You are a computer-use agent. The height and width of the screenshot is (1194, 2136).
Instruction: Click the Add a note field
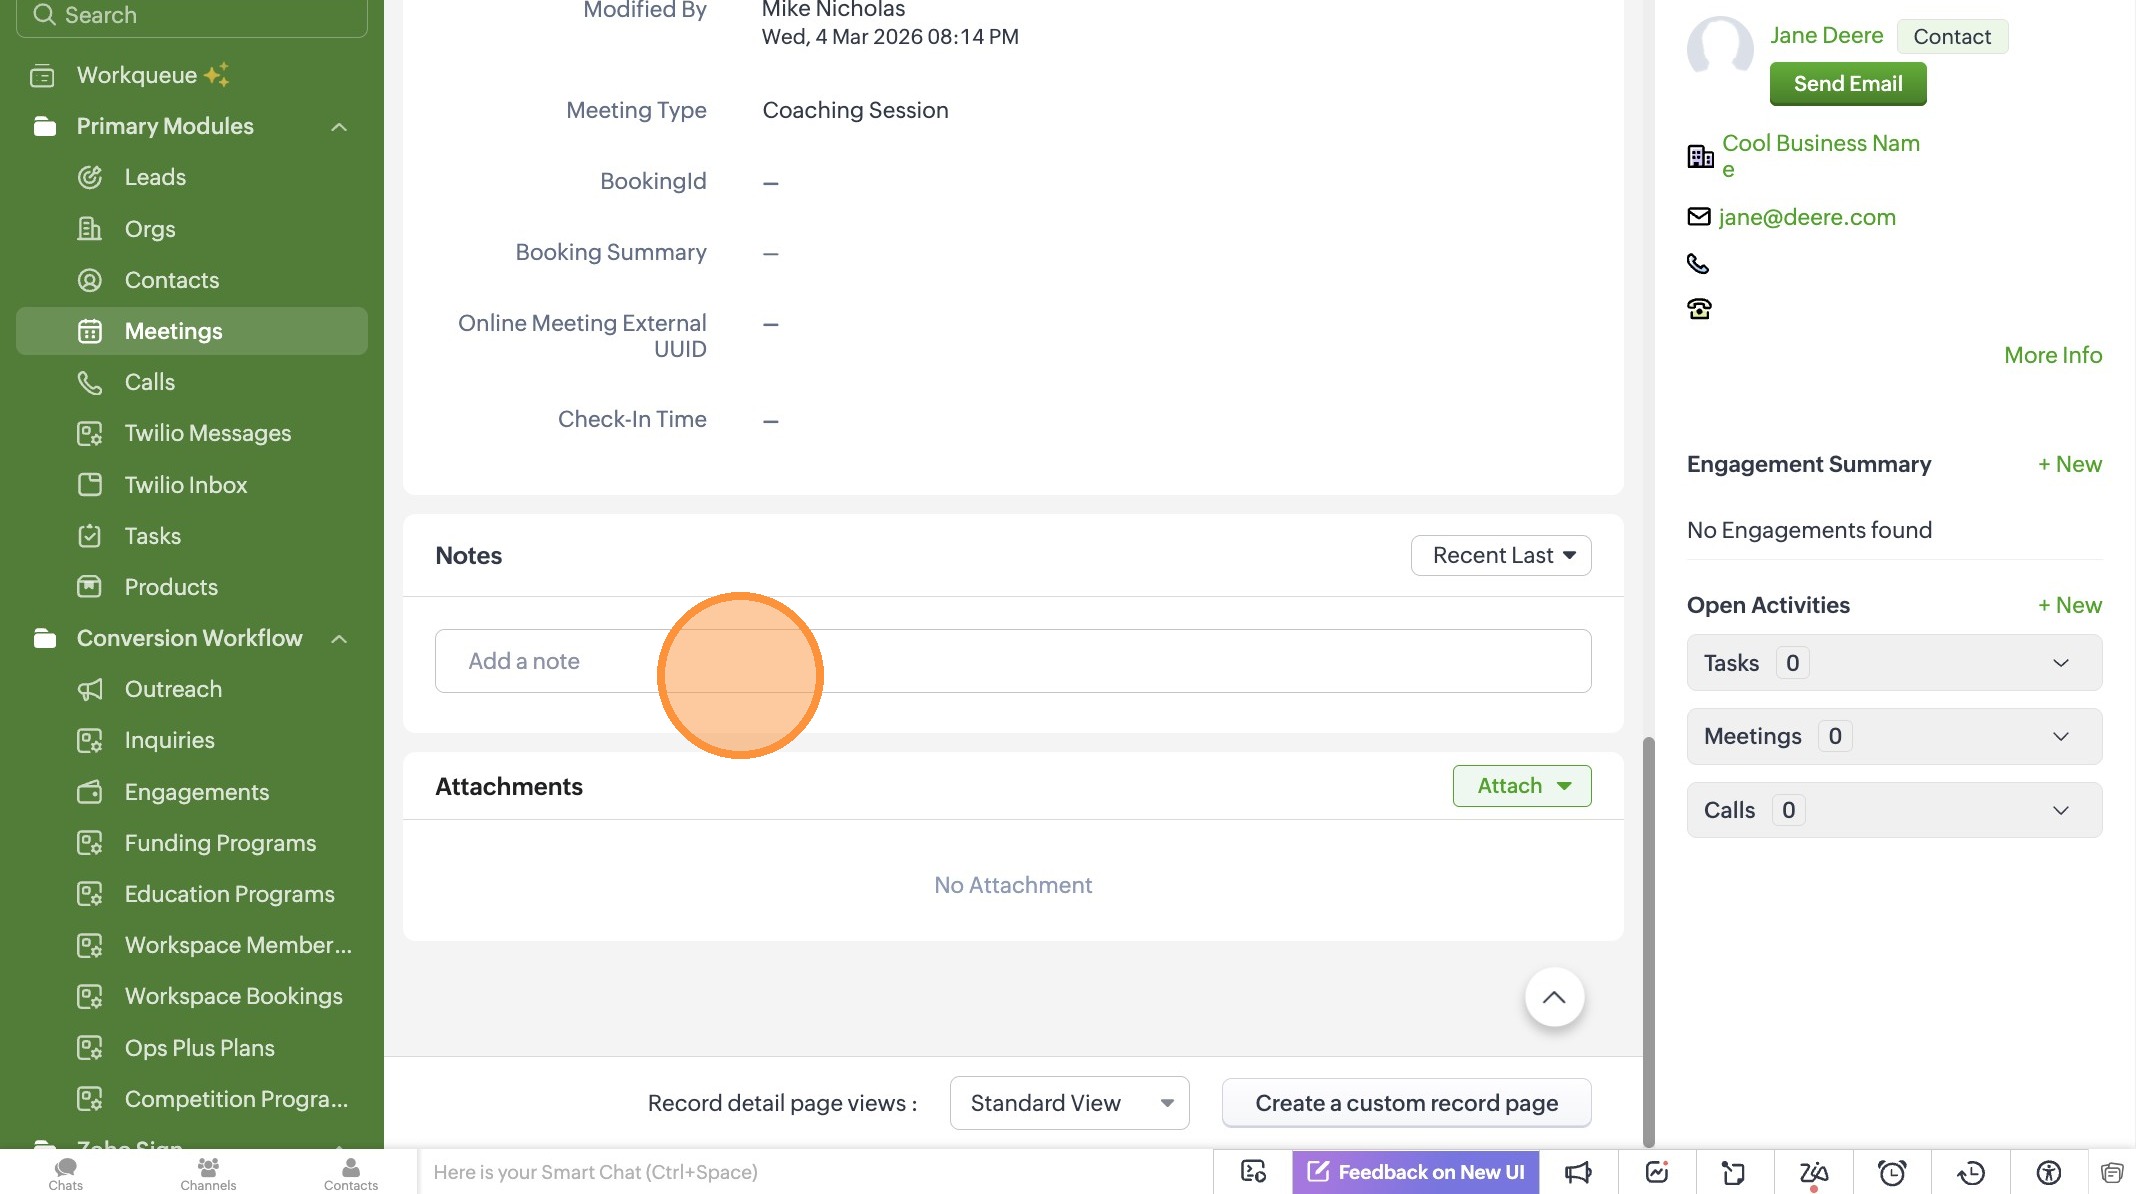1012,661
